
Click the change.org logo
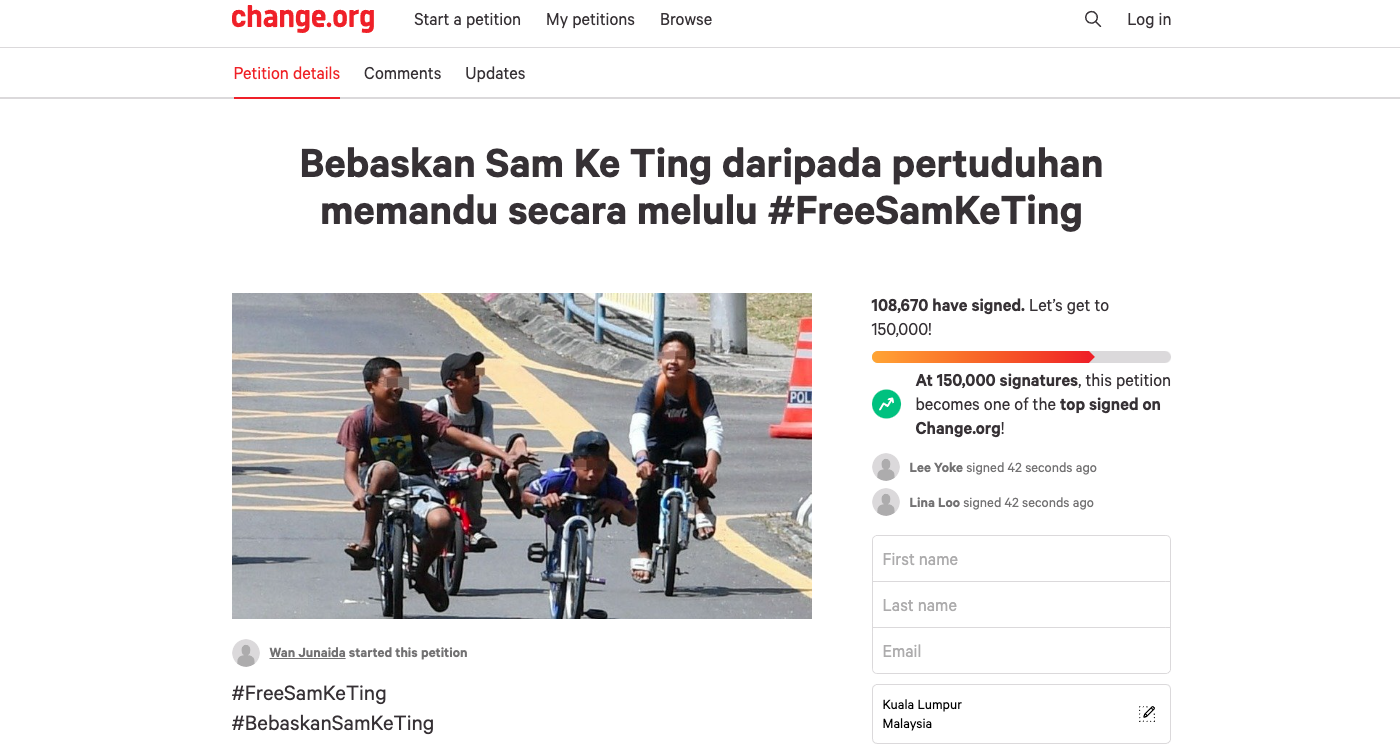[x=302, y=19]
